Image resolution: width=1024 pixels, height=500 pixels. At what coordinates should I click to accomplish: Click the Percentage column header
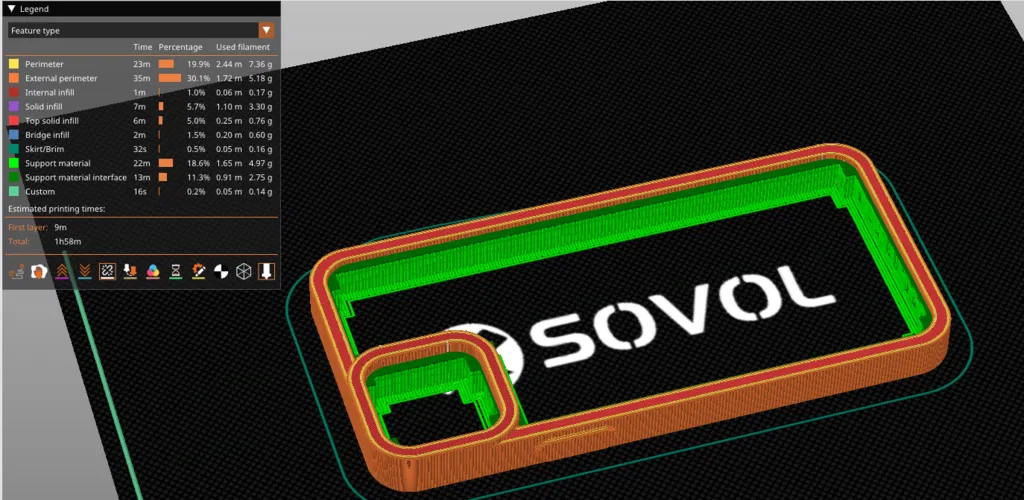(180, 47)
